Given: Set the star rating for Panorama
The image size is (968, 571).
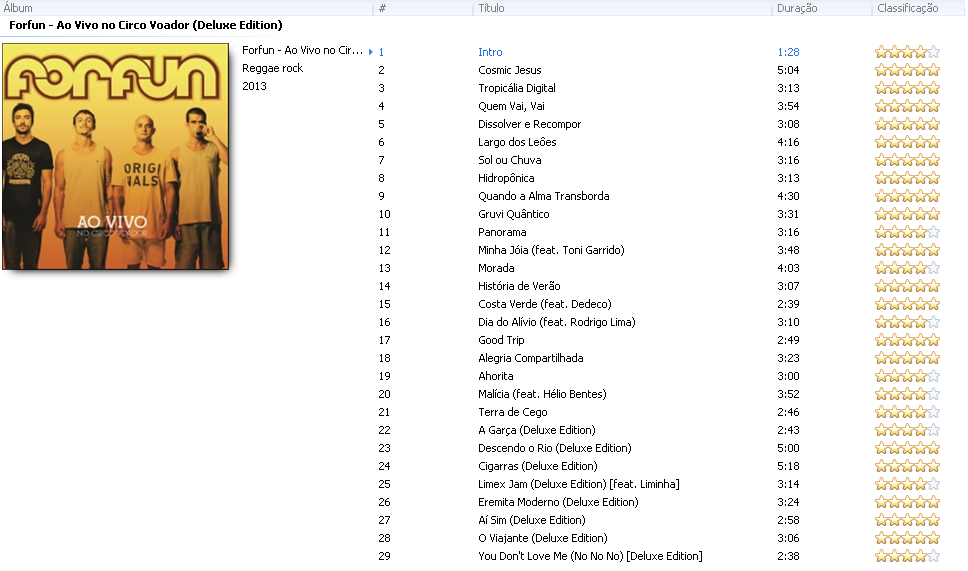Looking at the screenshot, I should coord(908,232).
